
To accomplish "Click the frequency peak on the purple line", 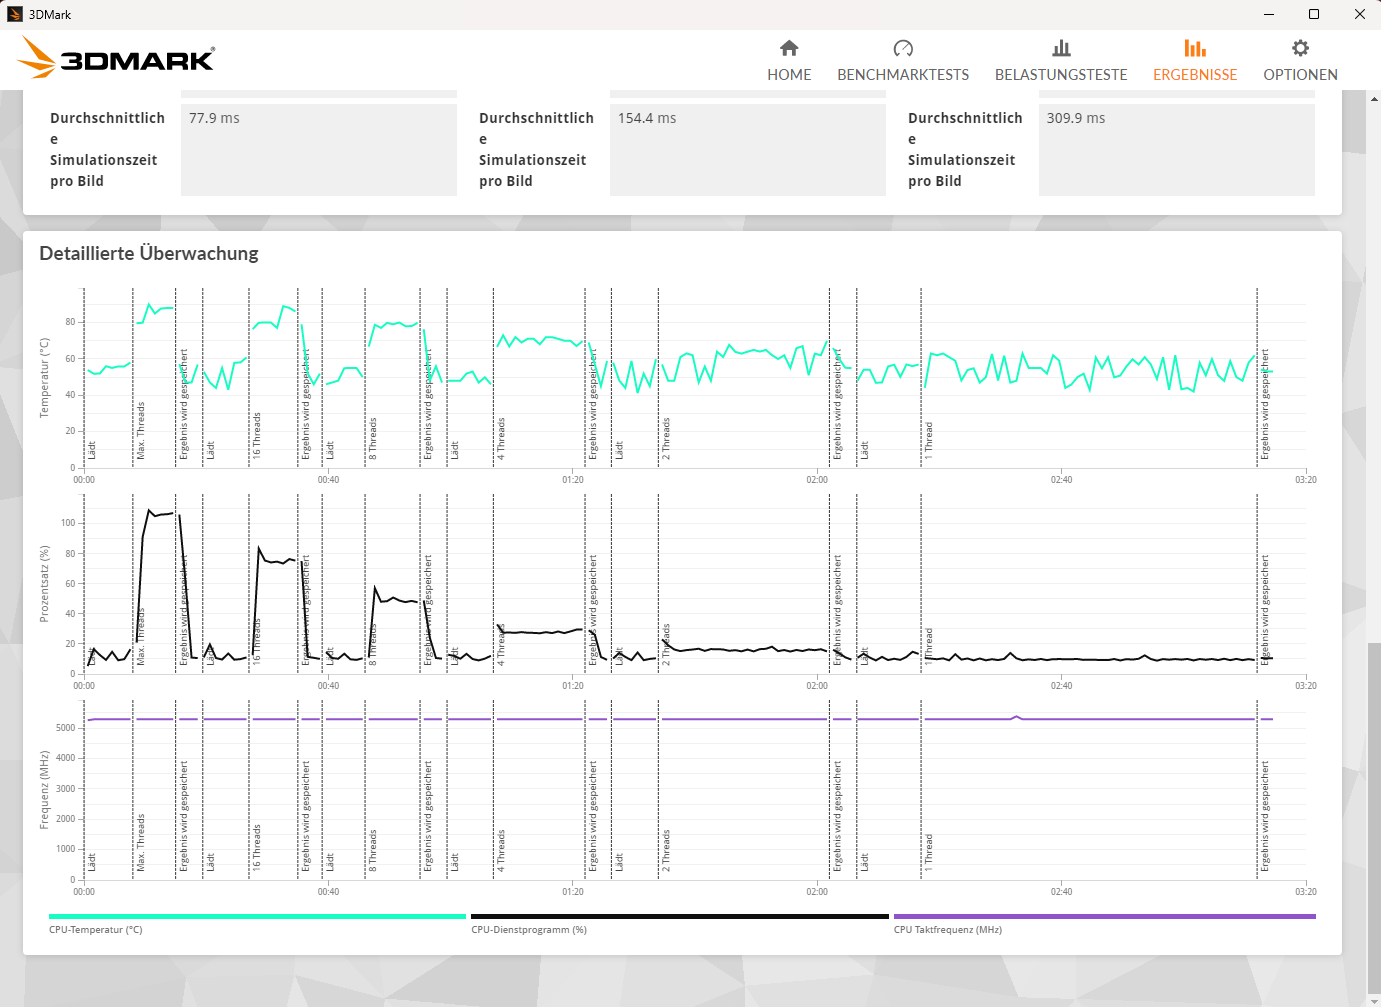I will pos(1016,716).
